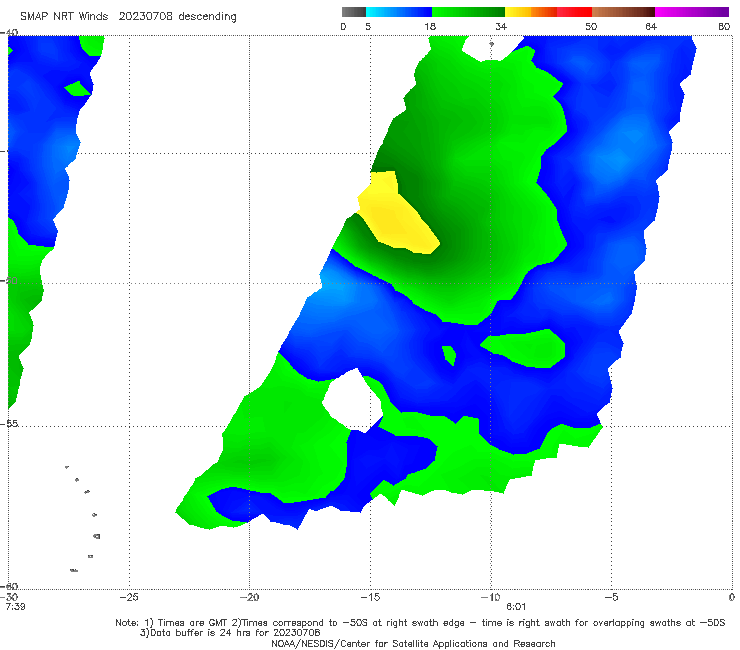The width and height of the screenshot is (740, 650).
Task: Pick the yellow segment of the color bar
Action: [x=518, y=12]
